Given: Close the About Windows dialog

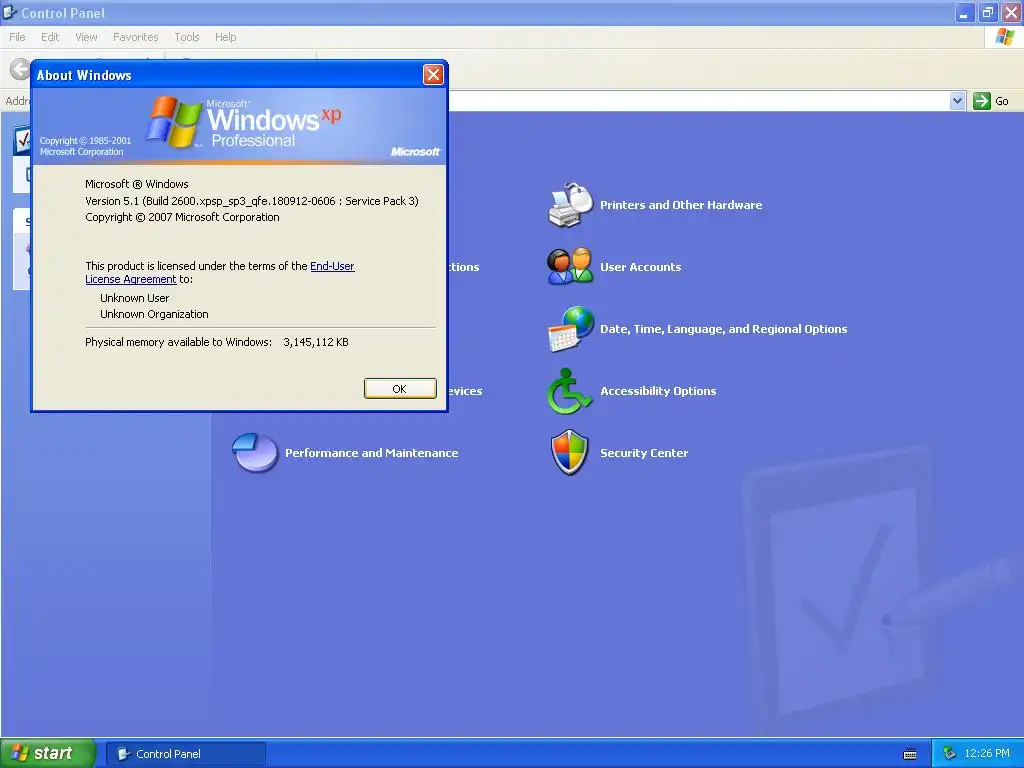Looking at the screenshot, I should click(x=433, y=75).
